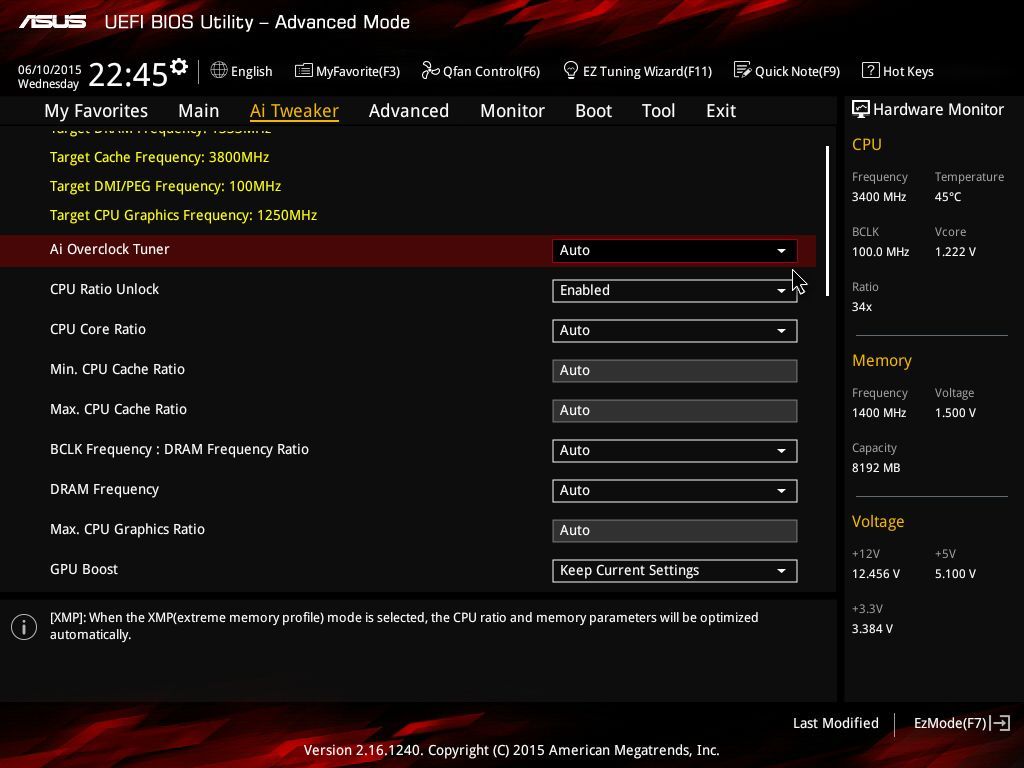Select the GPU Boost label
1024x768 pixels.
click(84, 569)
